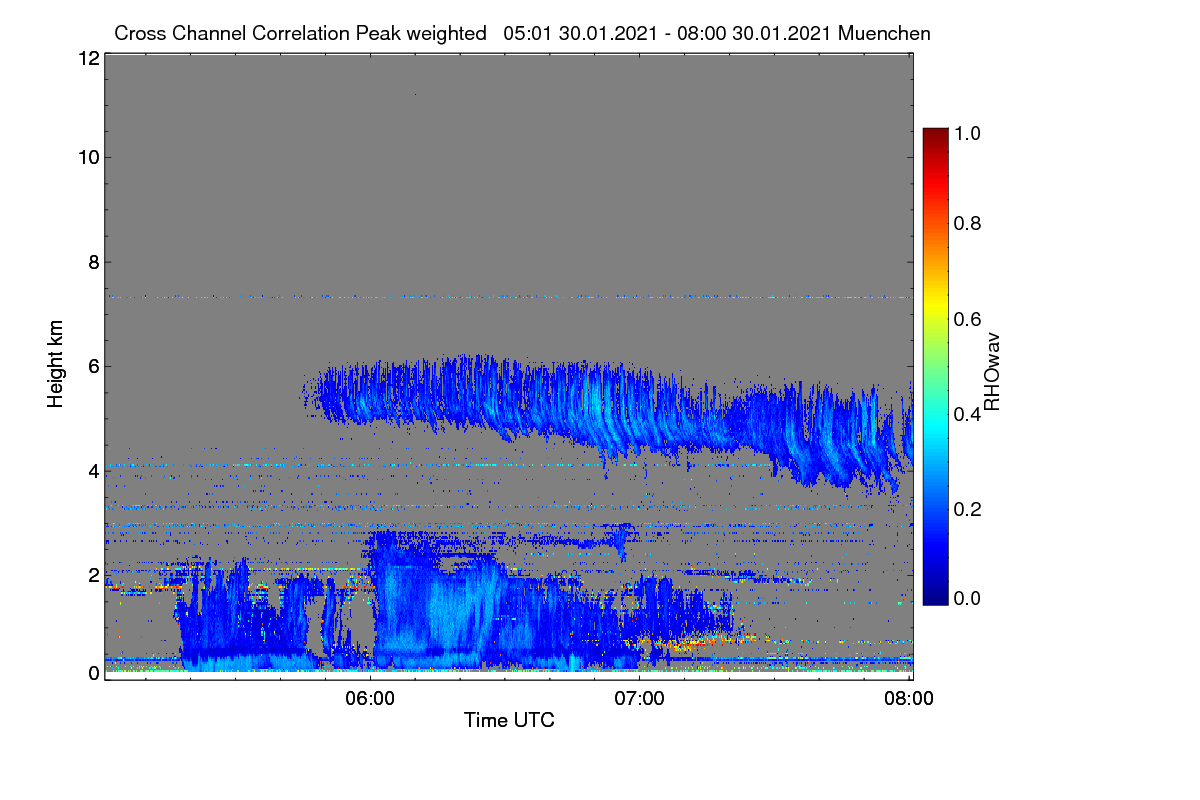The image size is (1200, 800).
Task: Click the 10 km height tick label
Action: coord(88,157)
